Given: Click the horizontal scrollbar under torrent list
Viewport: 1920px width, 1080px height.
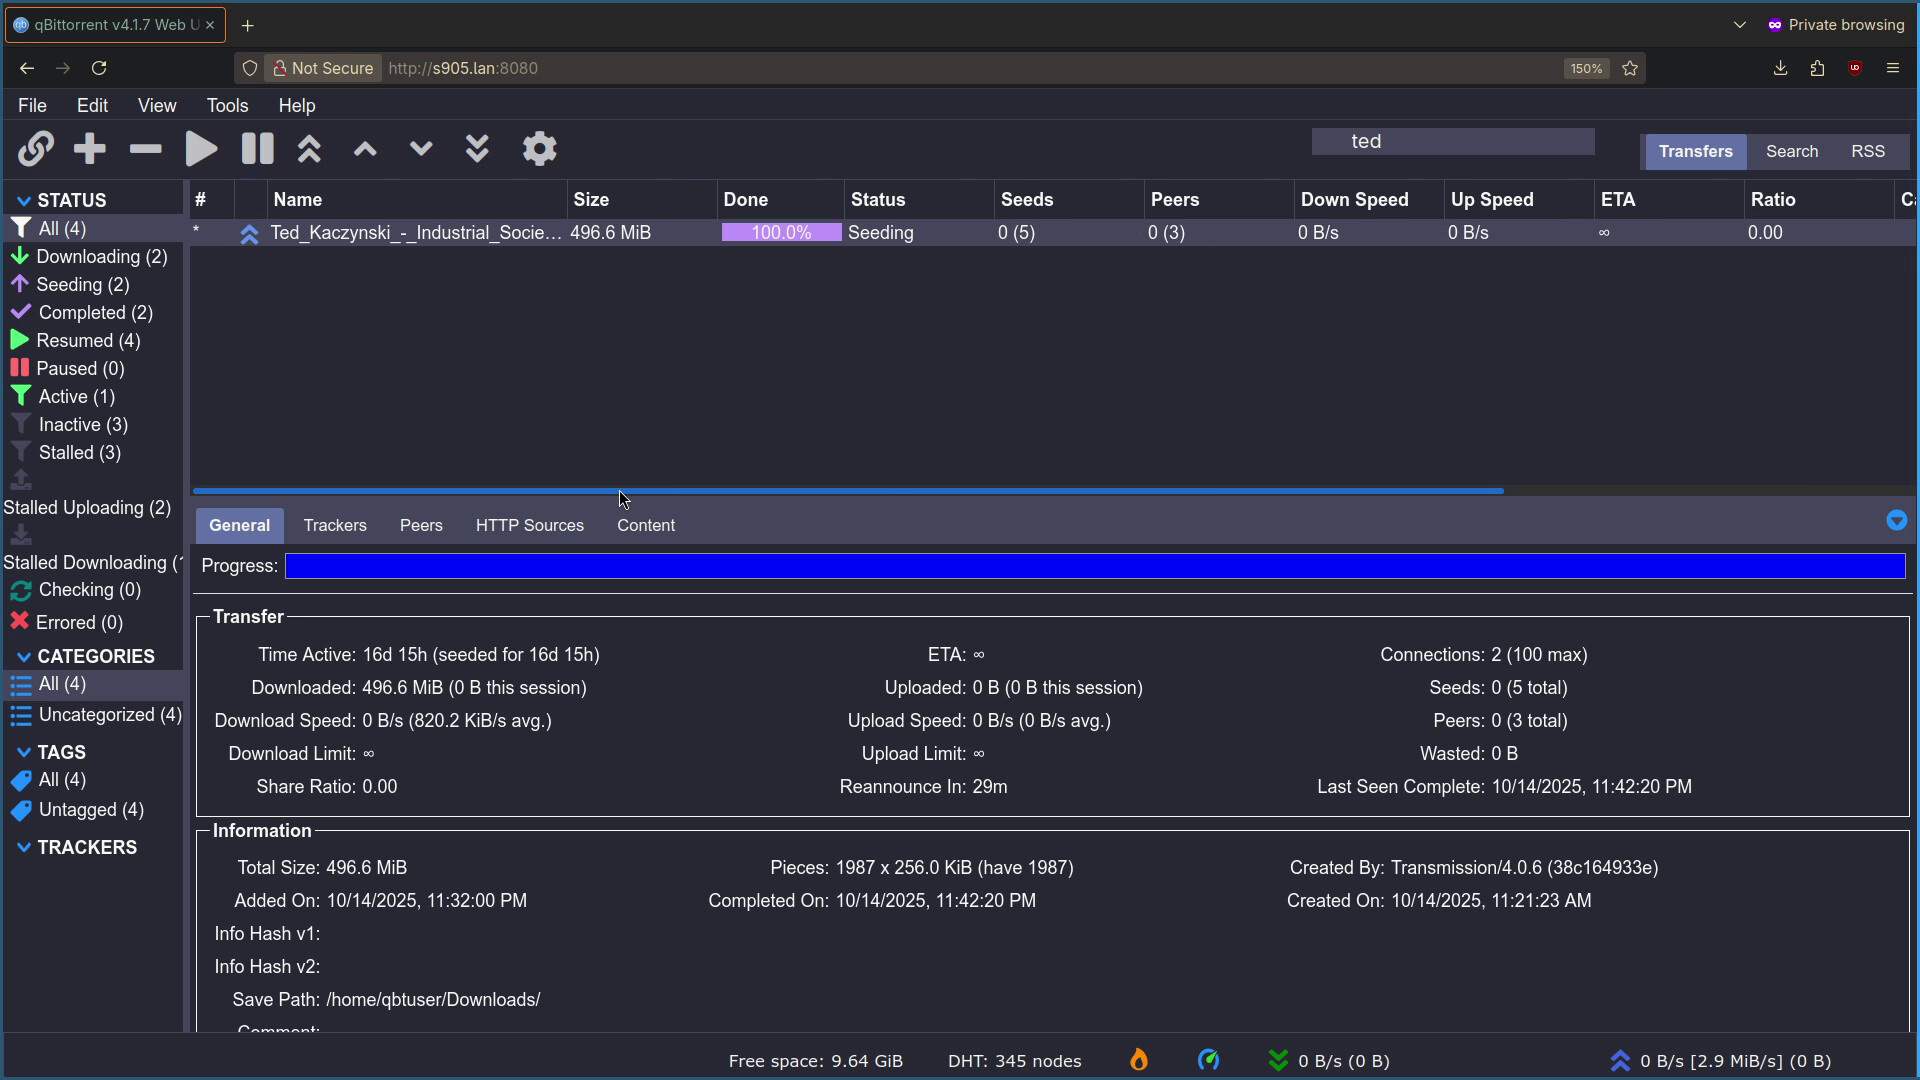Looking at the screenshot, I should 848,491.
